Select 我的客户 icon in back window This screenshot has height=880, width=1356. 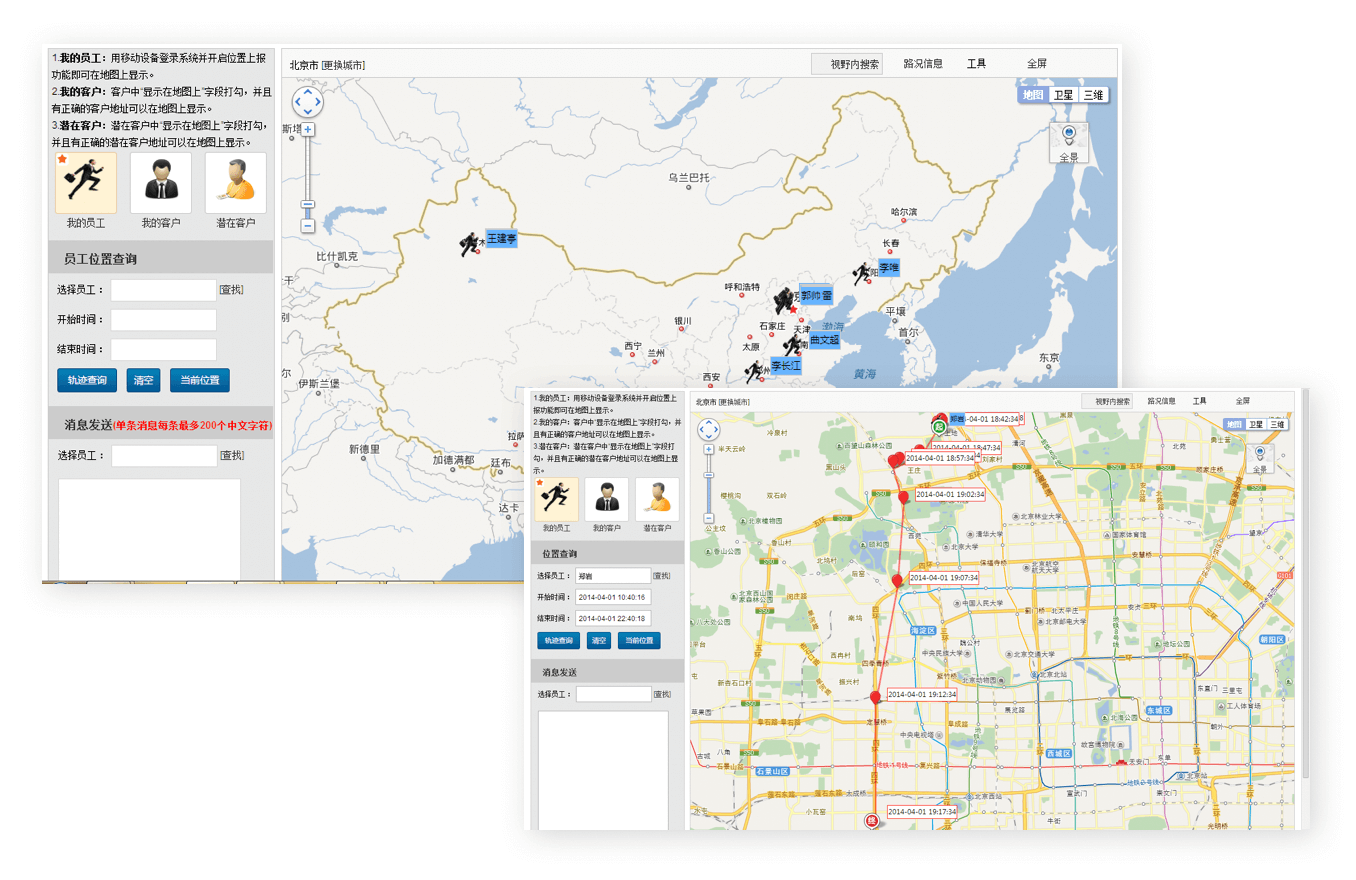[x=161, y=183]
